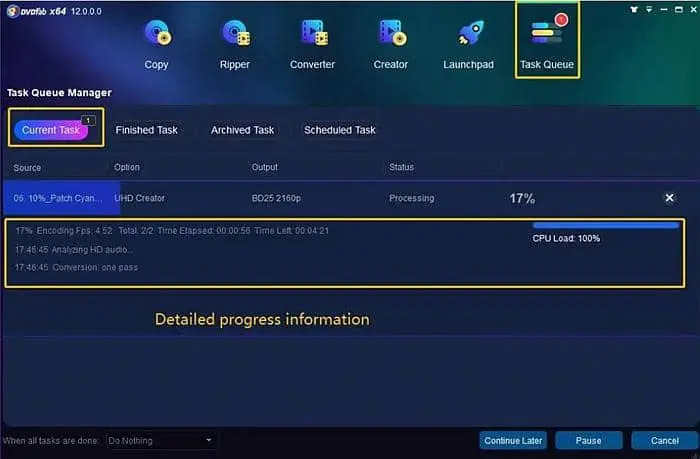
Task: Switch to Archived Task tab
Action: 242,130
